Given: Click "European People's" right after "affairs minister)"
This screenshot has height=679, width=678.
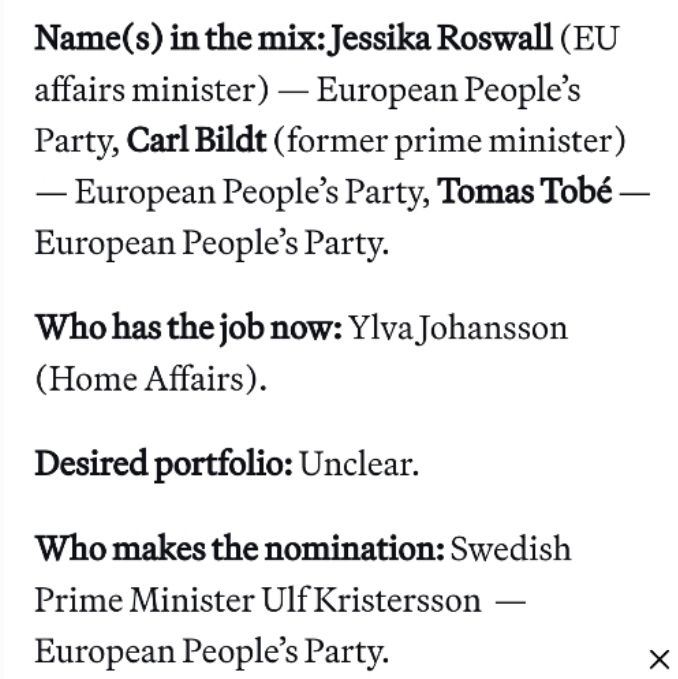Looking at the screenshot, I should click(x=448, y=90).
